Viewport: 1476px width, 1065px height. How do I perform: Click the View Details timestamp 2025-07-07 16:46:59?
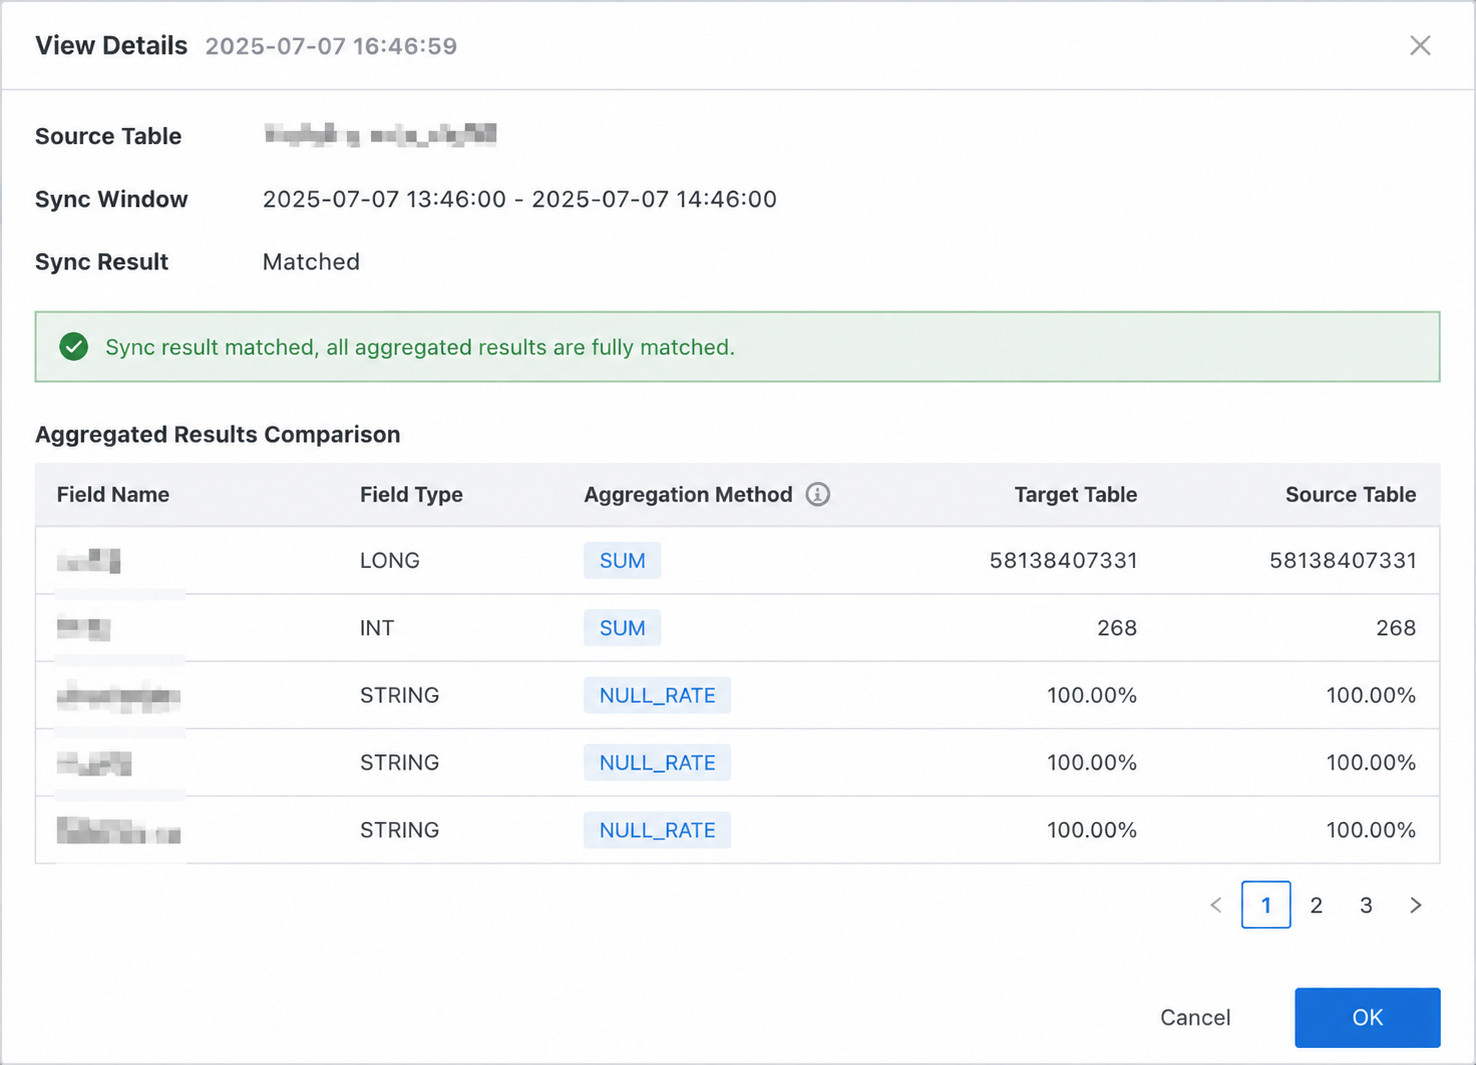click(331, 46)
